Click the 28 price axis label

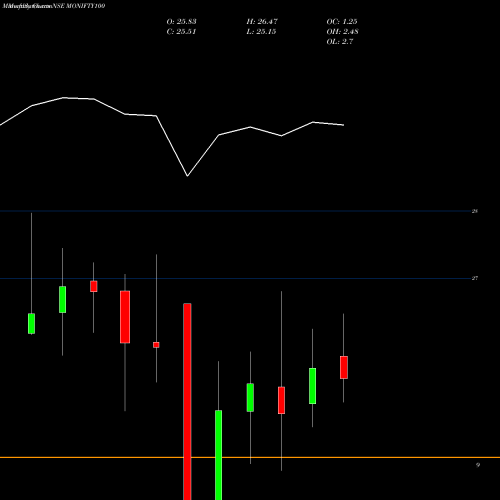(x=475, y=211)
